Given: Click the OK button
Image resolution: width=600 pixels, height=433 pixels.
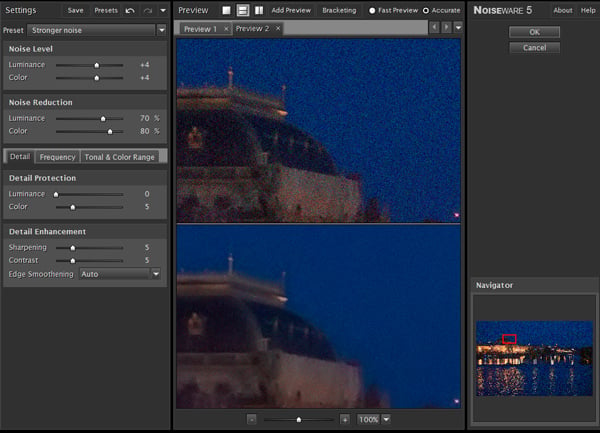Looking at the screenshot, I should [x=535, y=32].
